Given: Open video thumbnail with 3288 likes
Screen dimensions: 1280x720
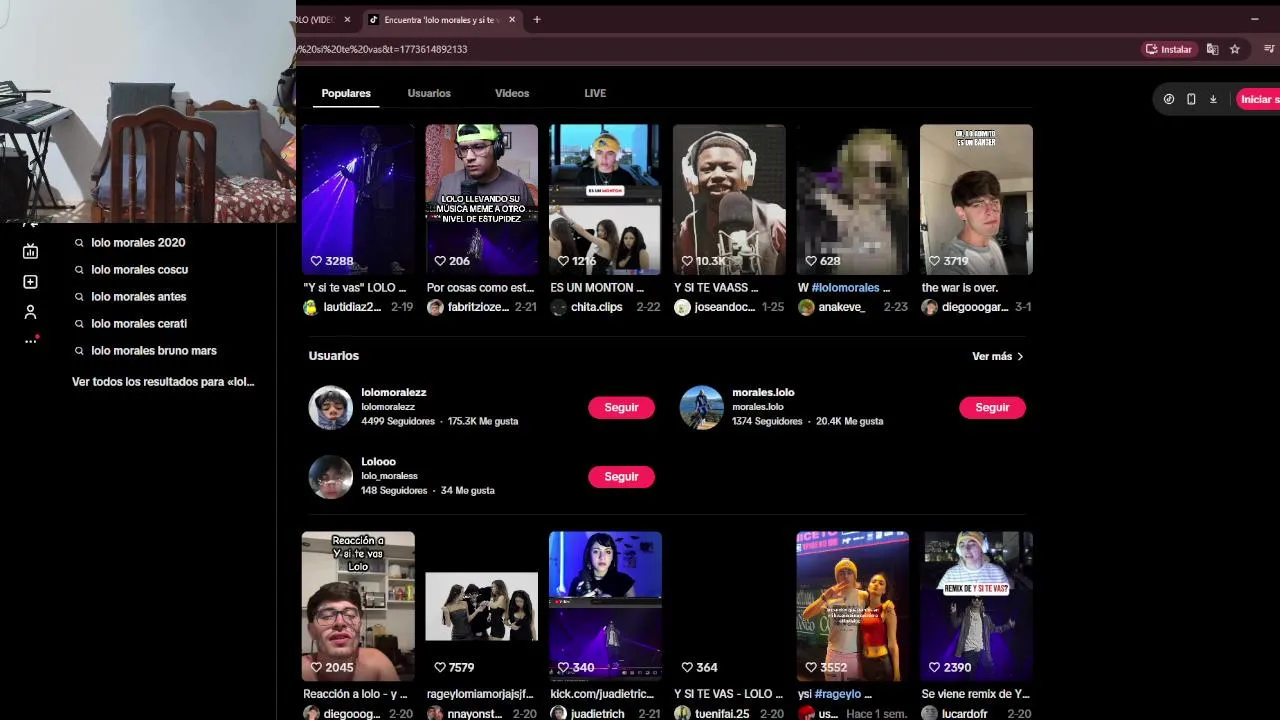Looking at the screenshot, I should (x=358, y=199).
